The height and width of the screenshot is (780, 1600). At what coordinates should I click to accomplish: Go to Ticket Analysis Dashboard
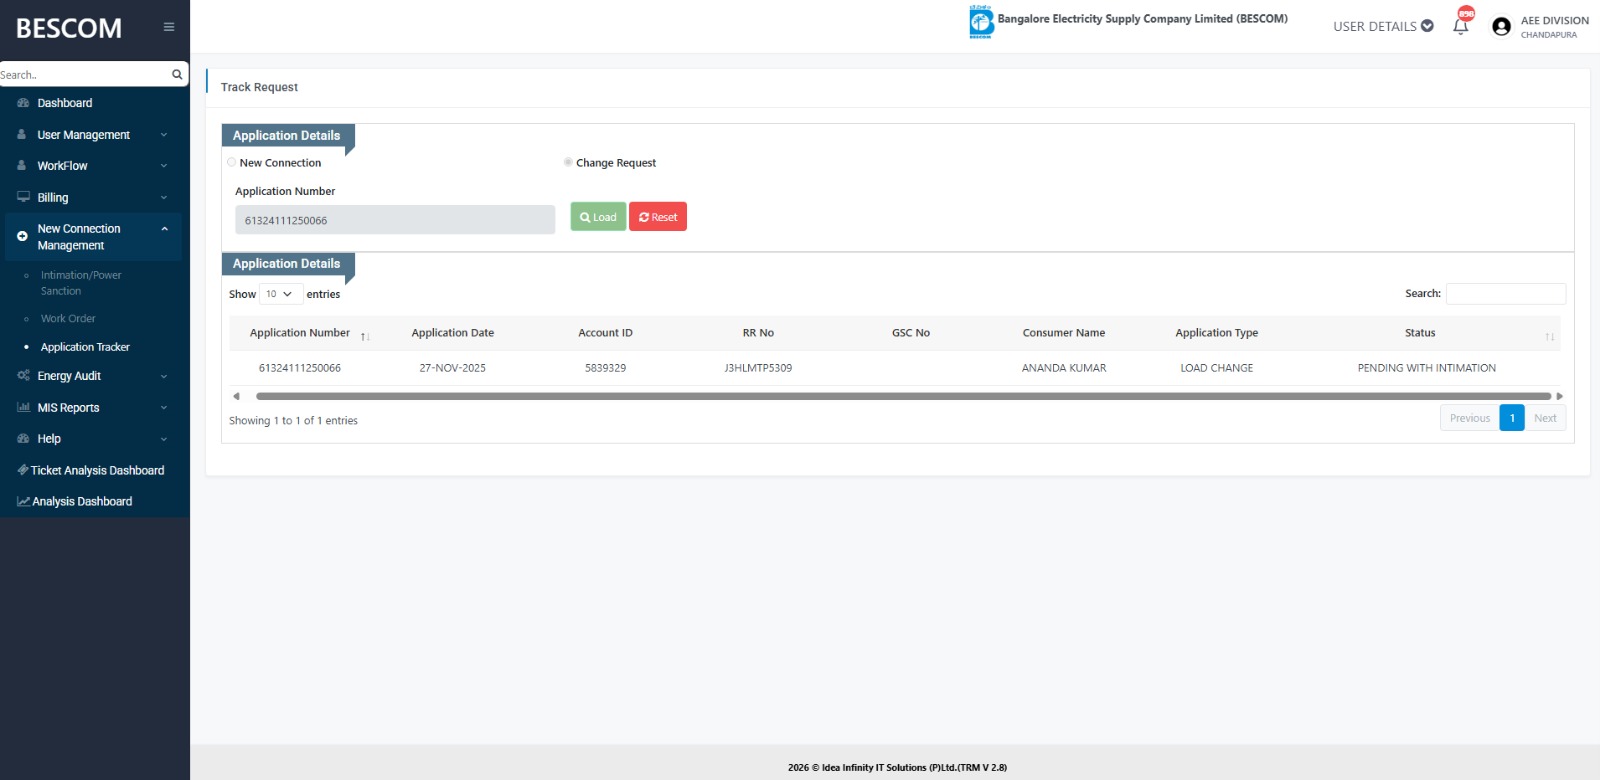click(x=97, y=470)
